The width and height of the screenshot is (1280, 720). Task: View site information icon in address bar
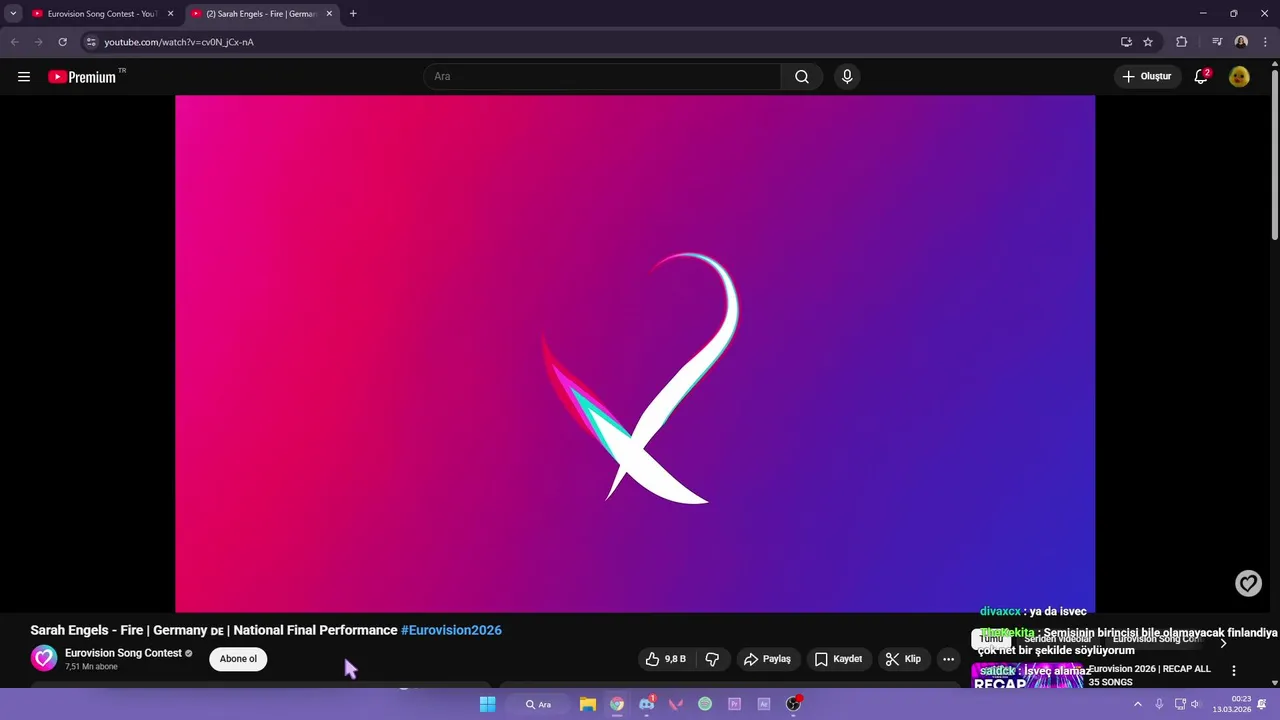(91, 42)
